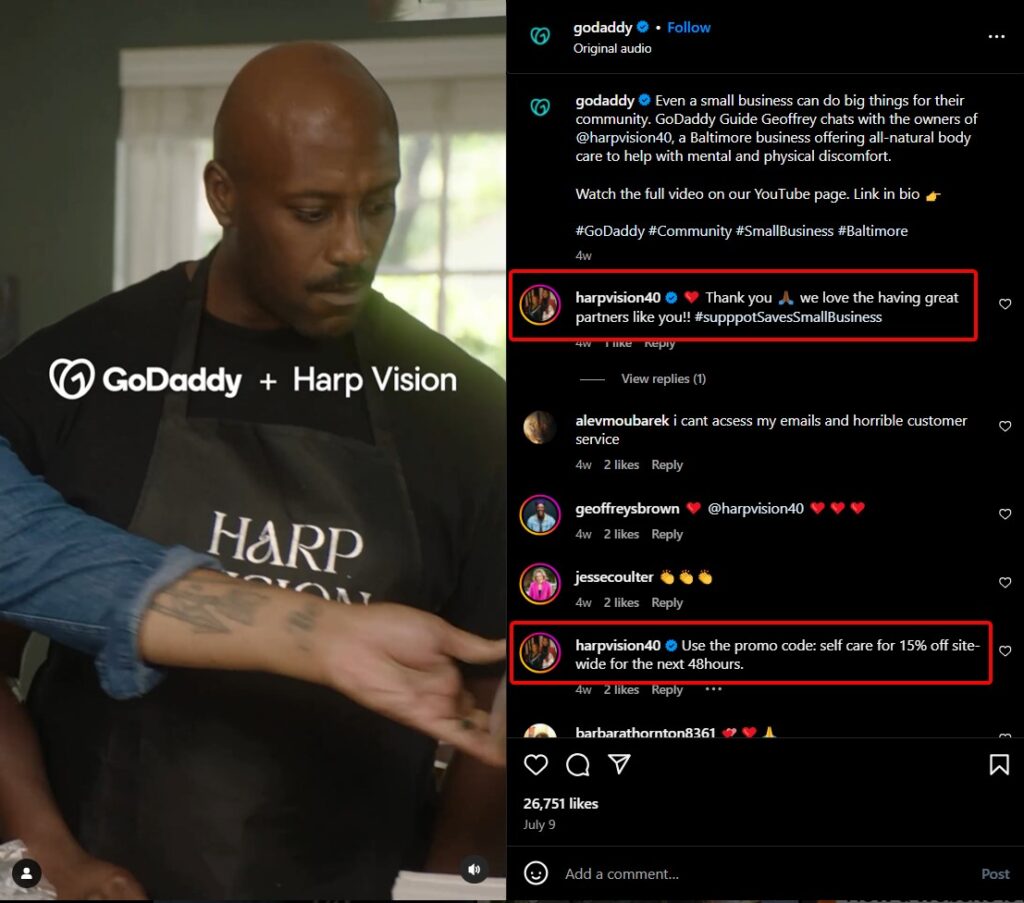Image resolution: width=1024 pixels, height=903 pixels.
Task: Like the post with the heart icon
Action: pyautogui.click(x=536, y=764)
